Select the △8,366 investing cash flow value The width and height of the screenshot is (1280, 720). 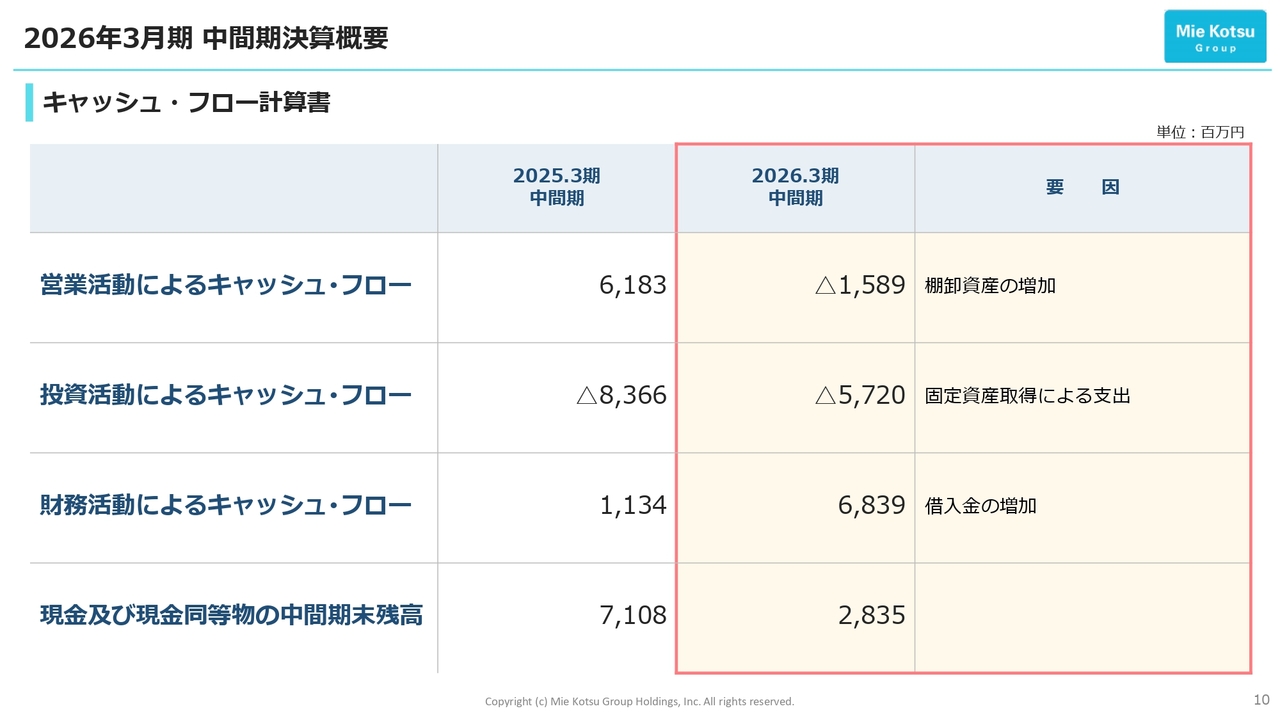pyautogui.click(x=621, y=396)
